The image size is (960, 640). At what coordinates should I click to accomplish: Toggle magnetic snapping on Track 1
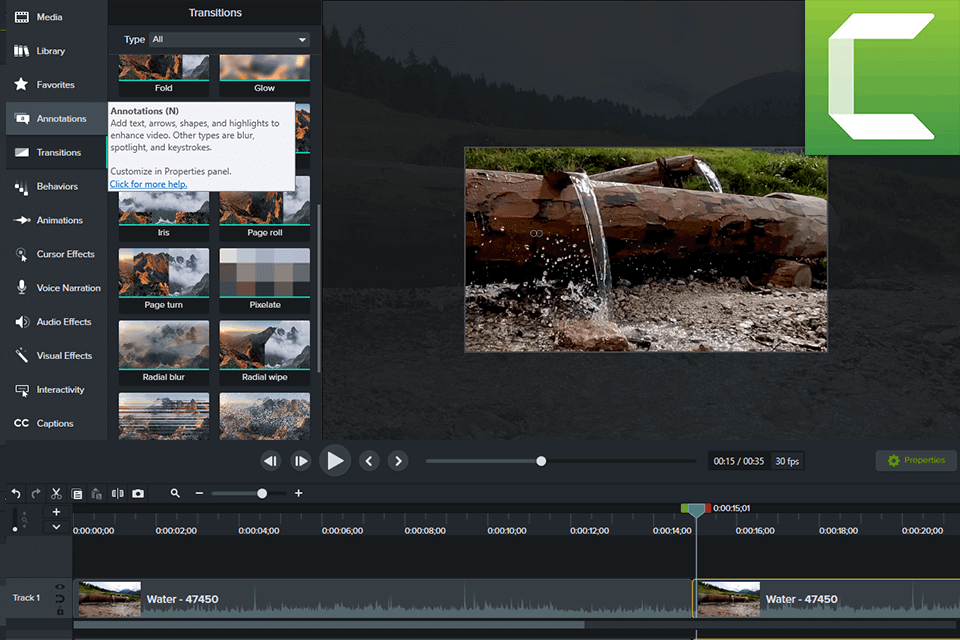(59, 598)
